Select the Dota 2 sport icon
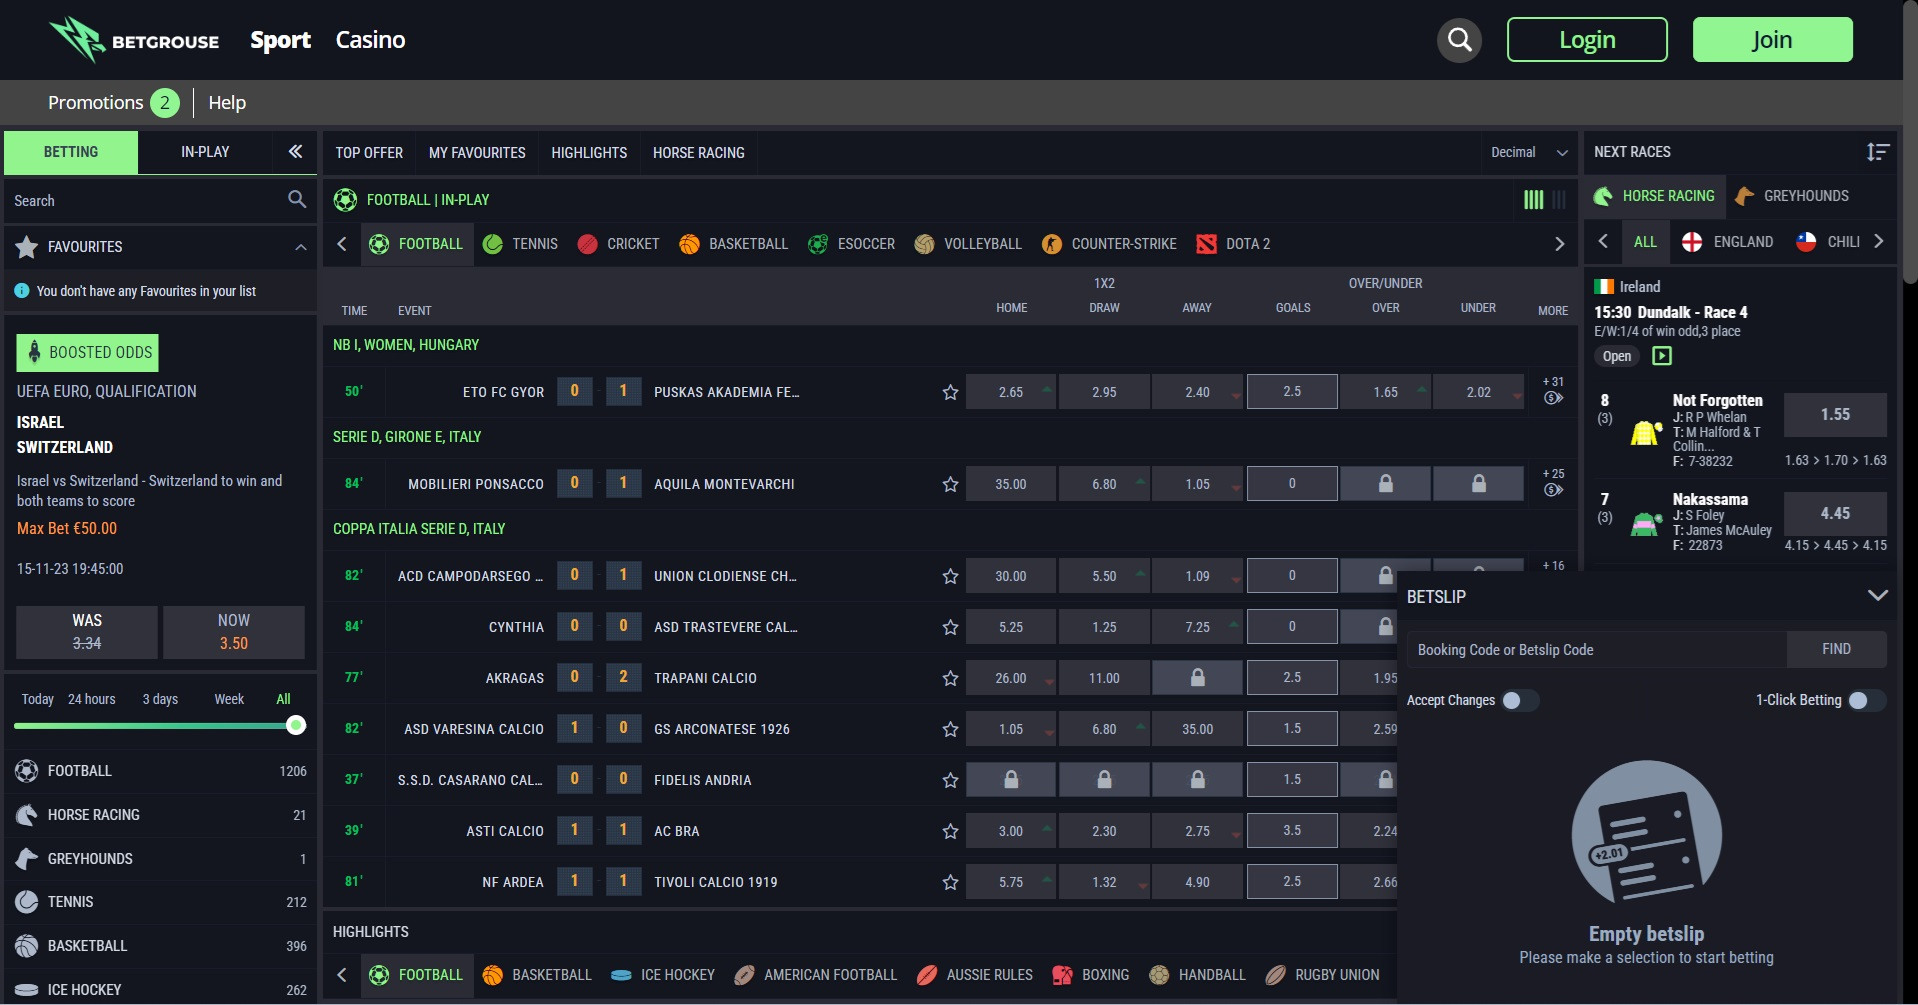Image resolution: width=1918 pixels, height=1005 pixels. 1207,244
